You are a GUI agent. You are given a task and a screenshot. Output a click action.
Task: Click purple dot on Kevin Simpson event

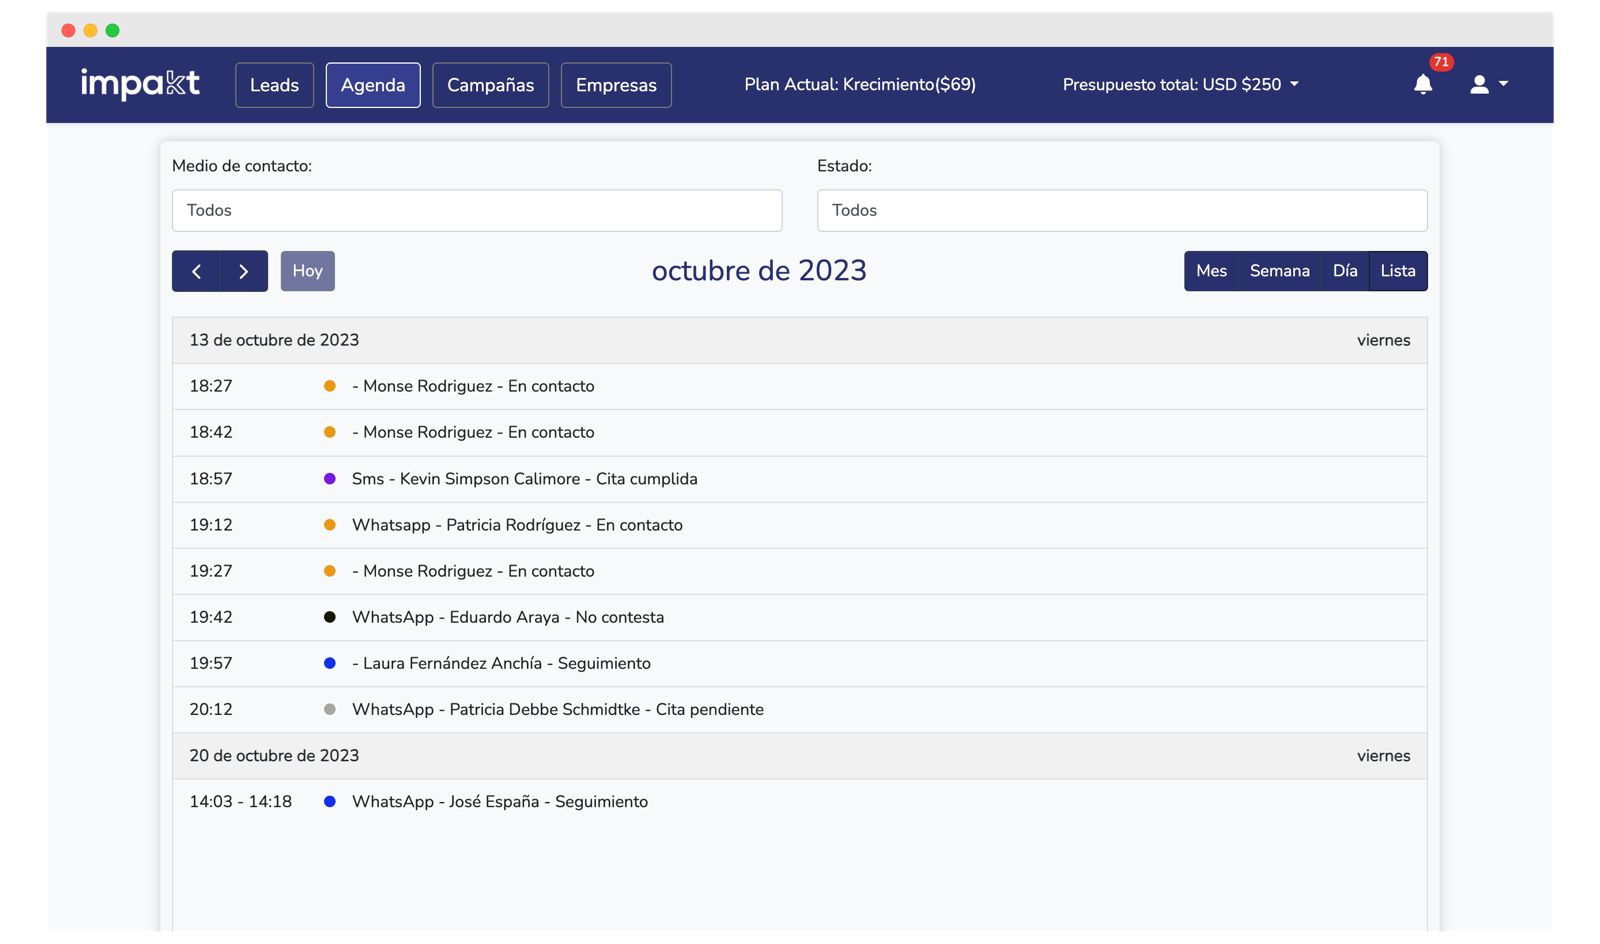click(x=330, y=479)
